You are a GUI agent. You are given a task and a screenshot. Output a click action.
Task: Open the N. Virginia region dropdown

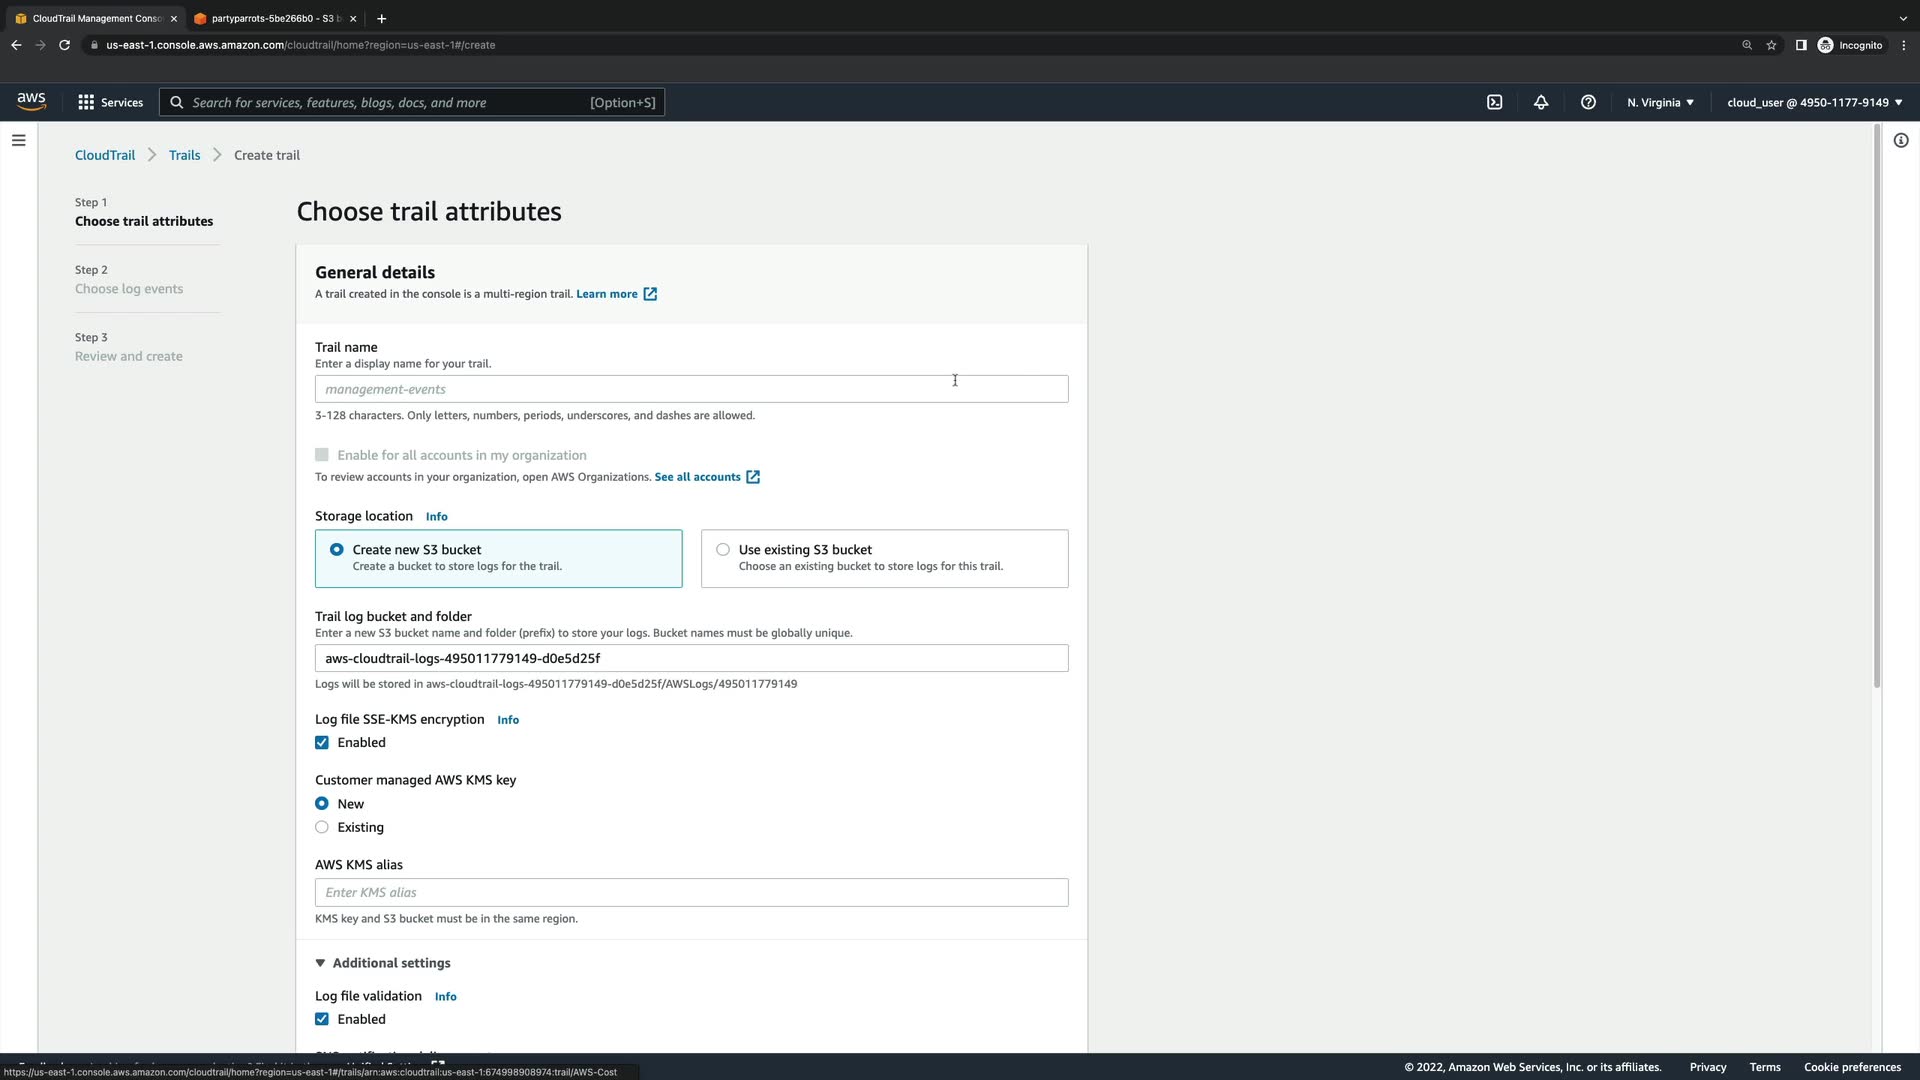(x=1660, y=102)
